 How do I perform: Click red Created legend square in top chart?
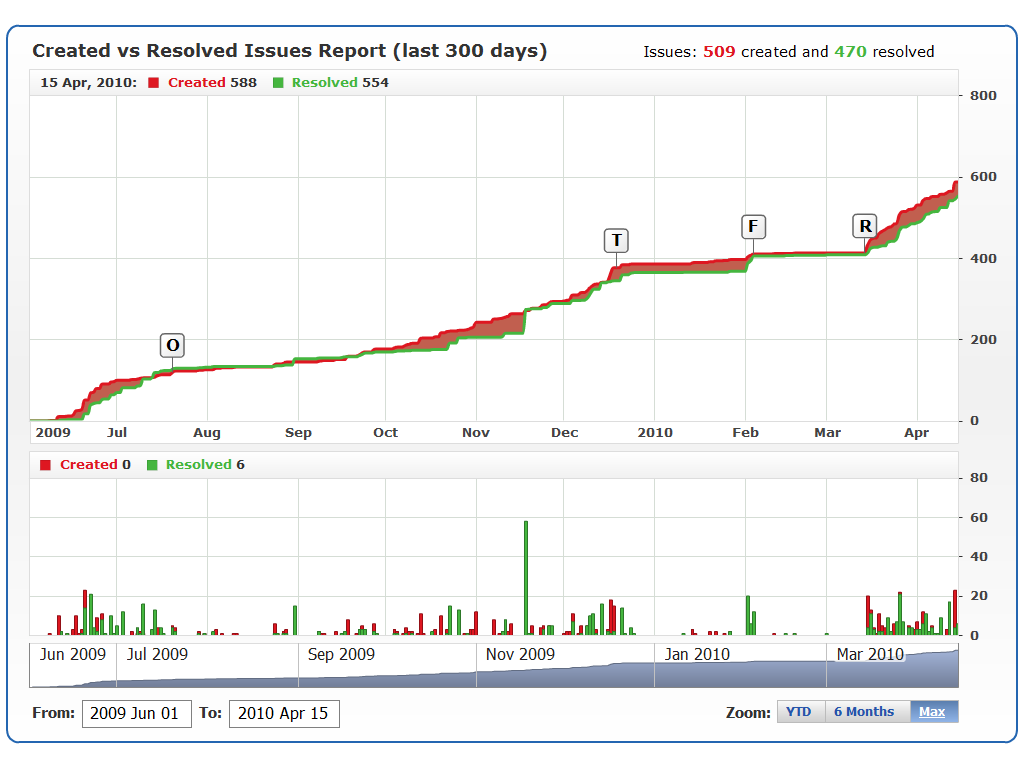(154, 83)
